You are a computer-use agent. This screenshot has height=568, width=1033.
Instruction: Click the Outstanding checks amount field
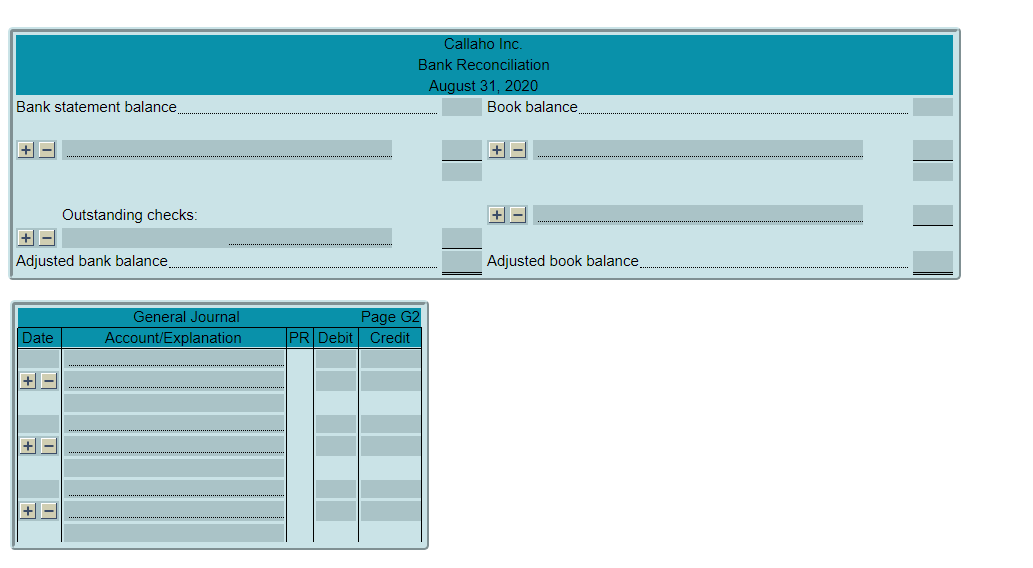point(462,238)
